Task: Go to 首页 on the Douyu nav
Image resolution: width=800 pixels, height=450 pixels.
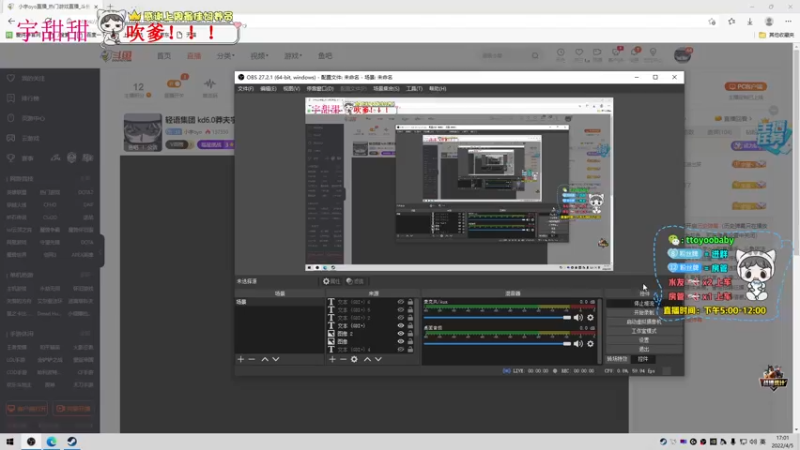Action: coord(164,56)
